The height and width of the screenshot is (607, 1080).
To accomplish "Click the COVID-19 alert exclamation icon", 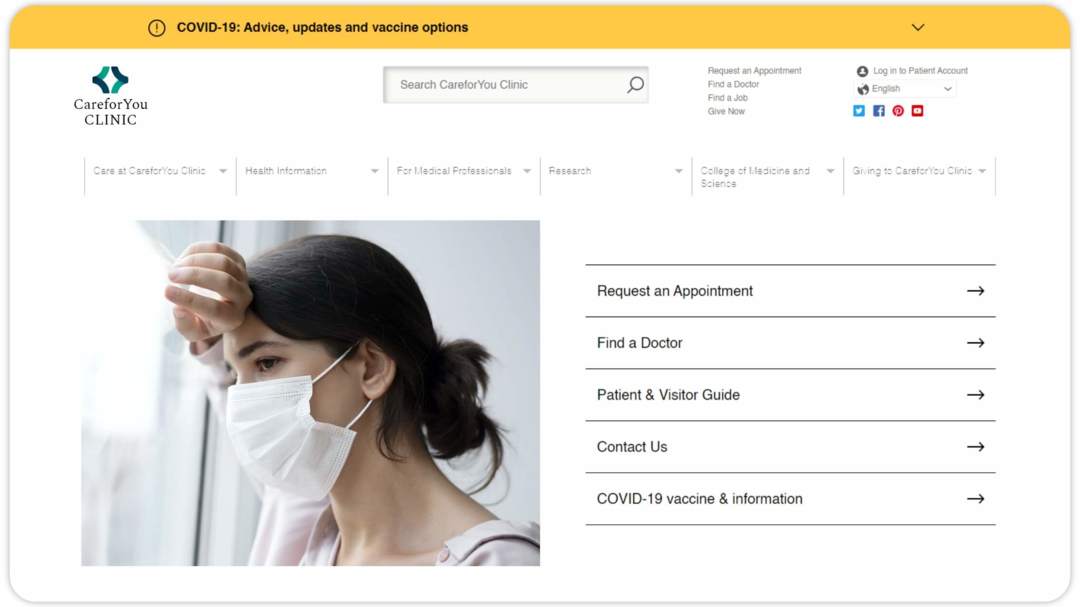I will click(x=157, y=28).
